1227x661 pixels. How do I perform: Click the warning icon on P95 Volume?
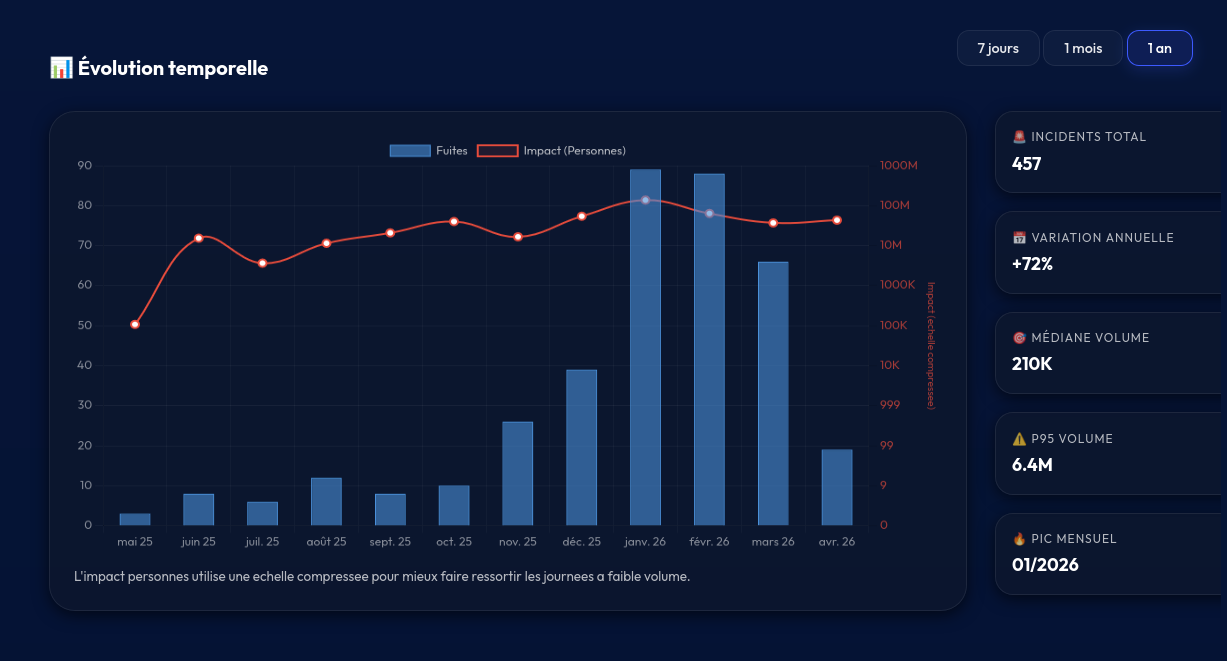[1019, 439]
